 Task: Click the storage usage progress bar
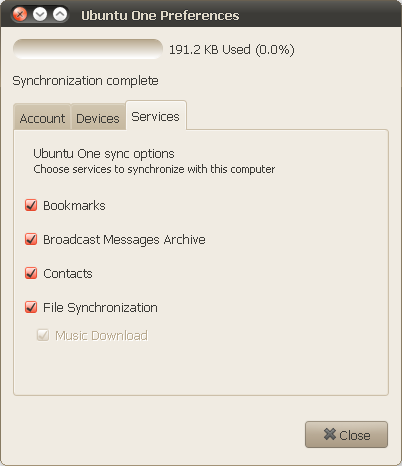(88, 49)
